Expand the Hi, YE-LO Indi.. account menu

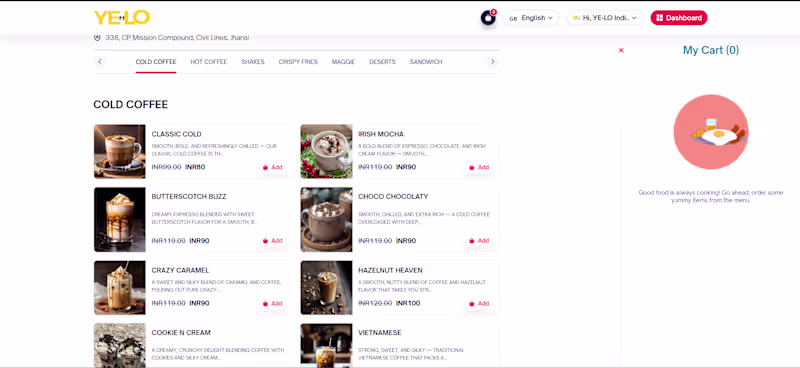[605, 18]
